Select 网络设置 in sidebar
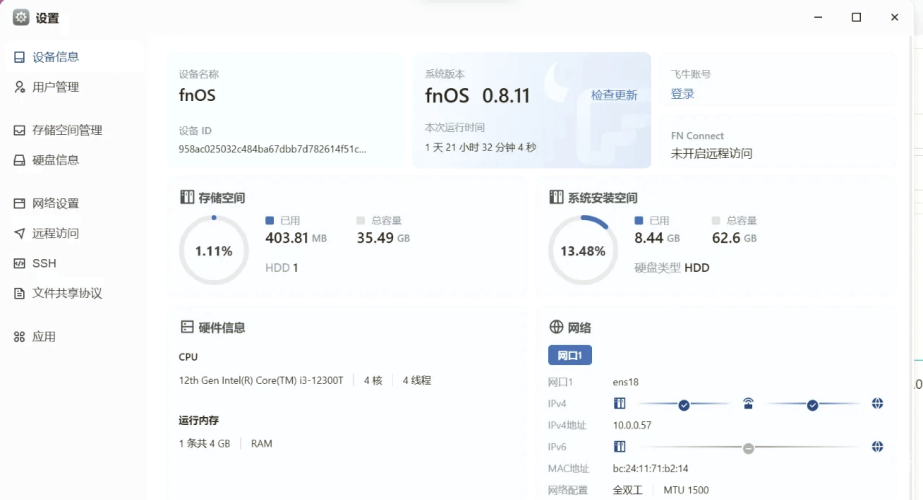Image resolution: width=923 pixels, height=500 pixels. click(74, 204)
